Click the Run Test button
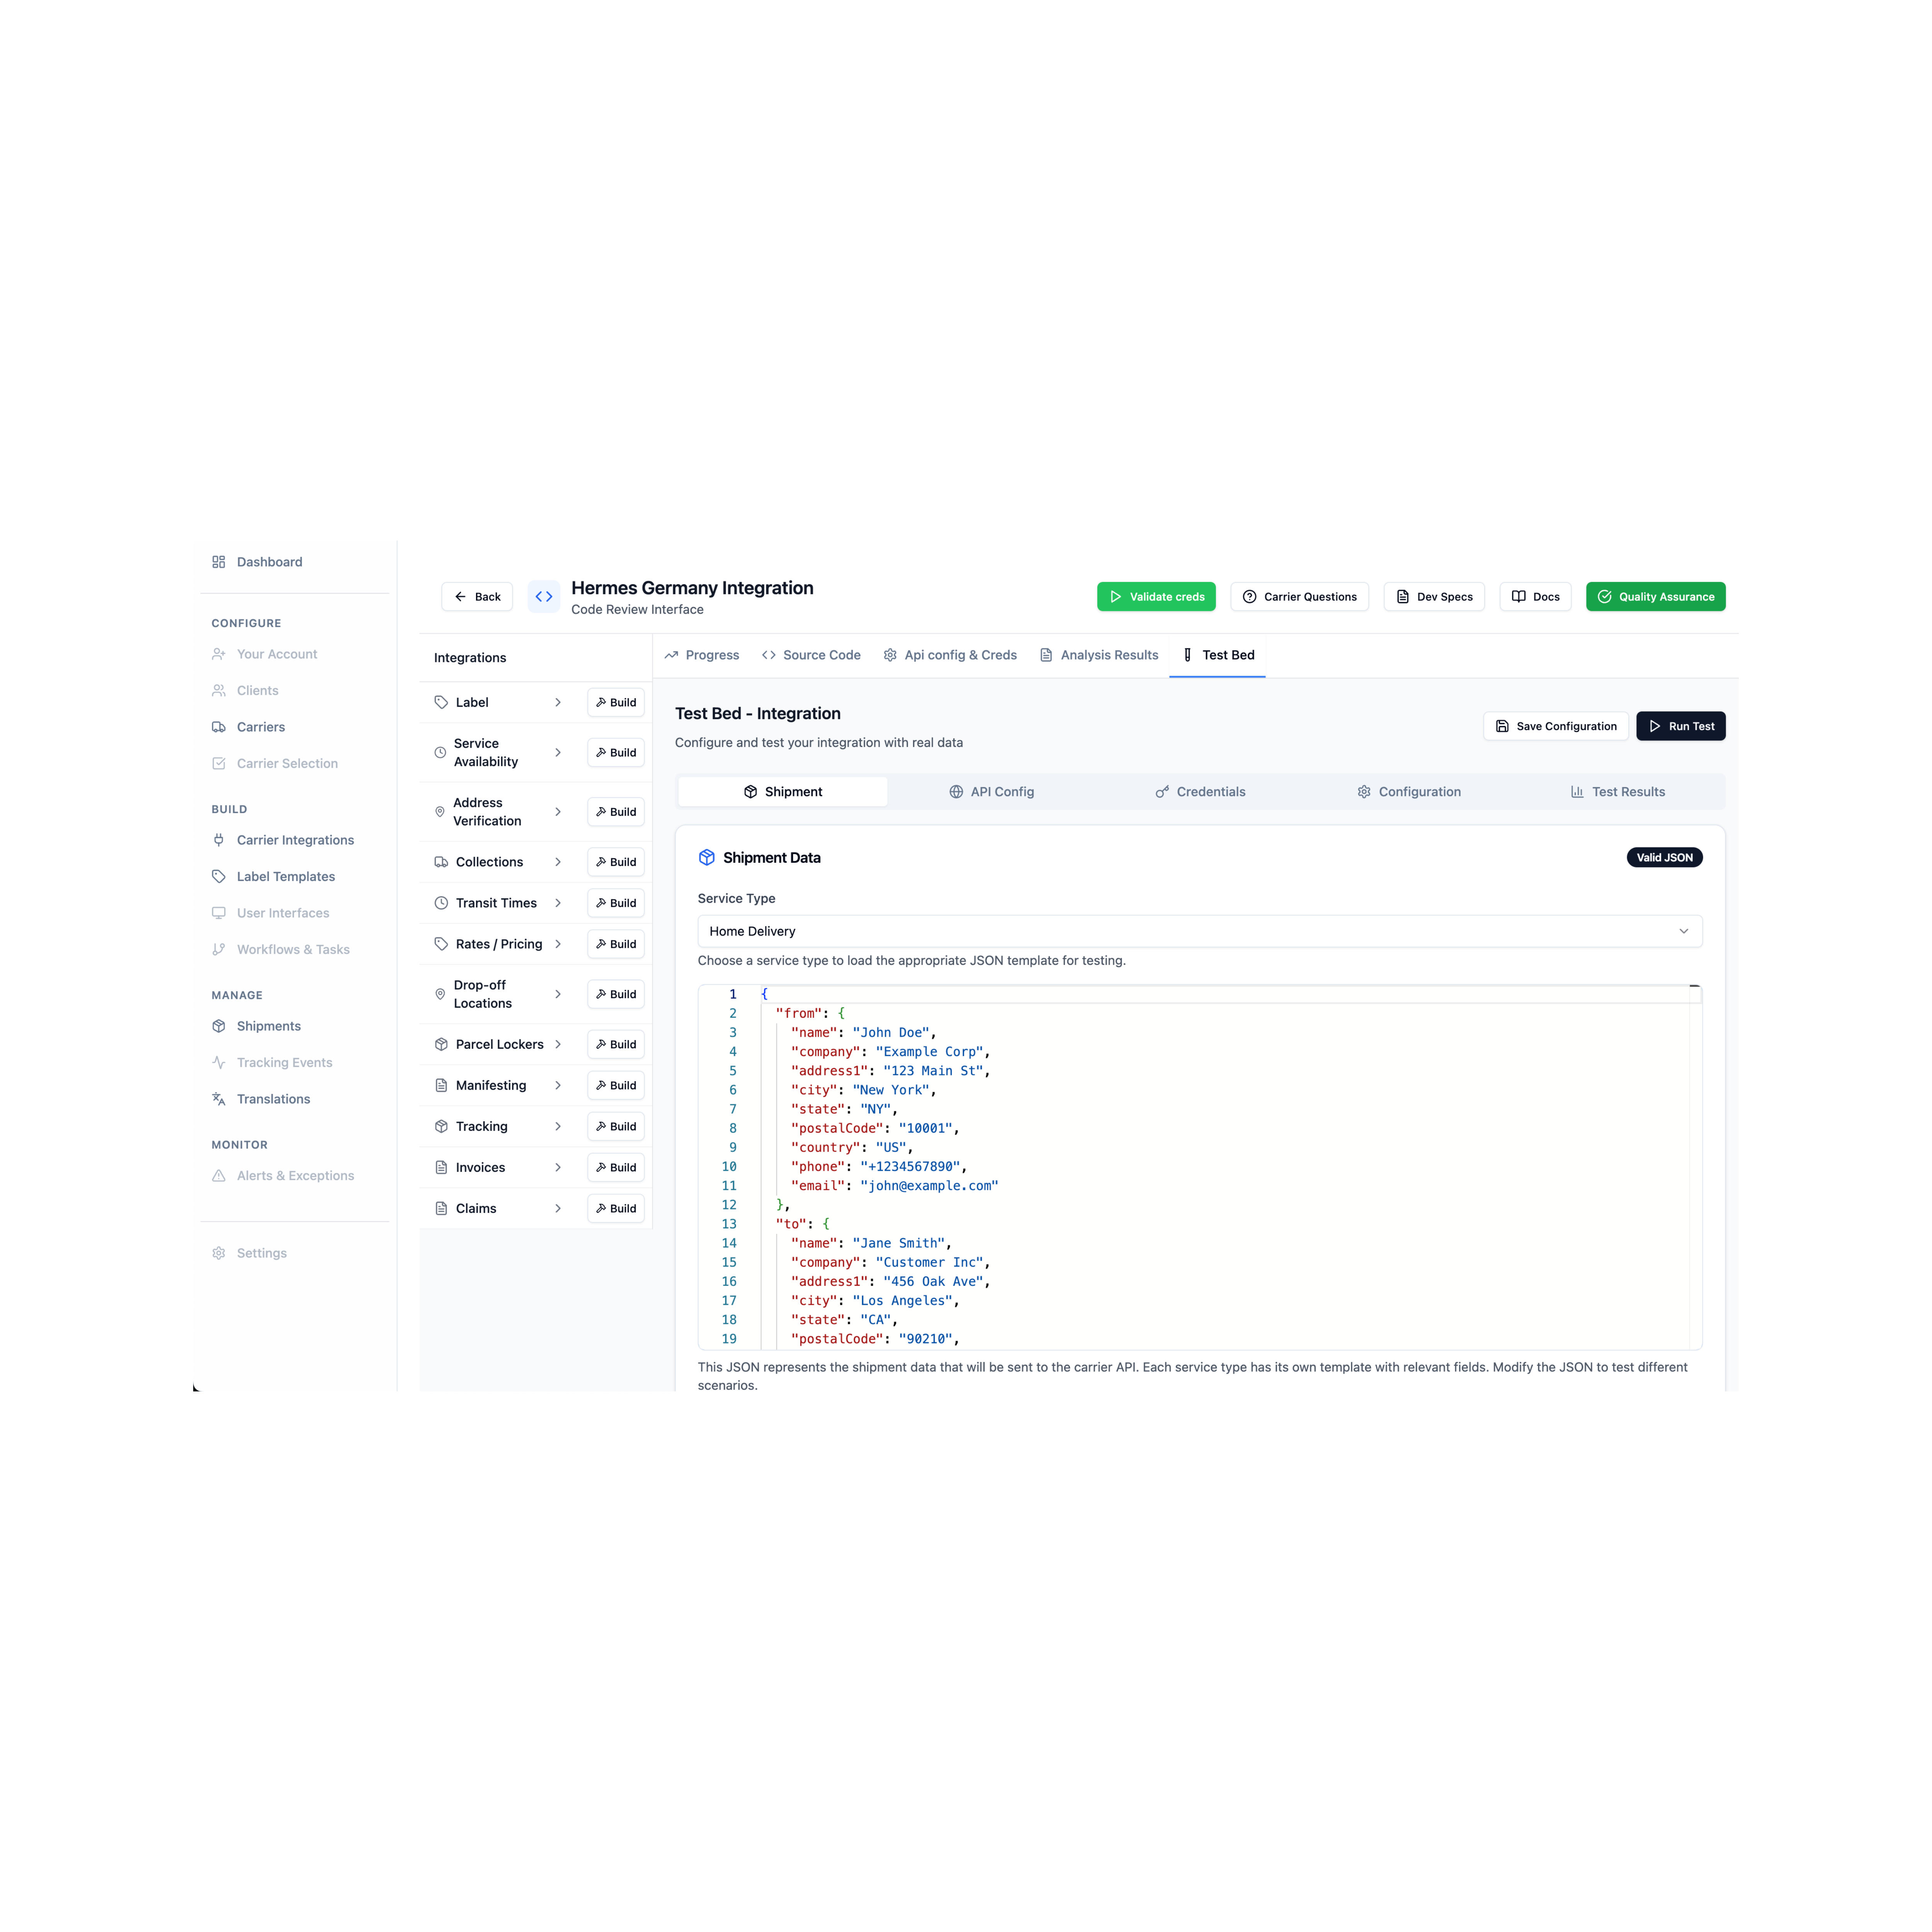 [x=1681, y=726]
